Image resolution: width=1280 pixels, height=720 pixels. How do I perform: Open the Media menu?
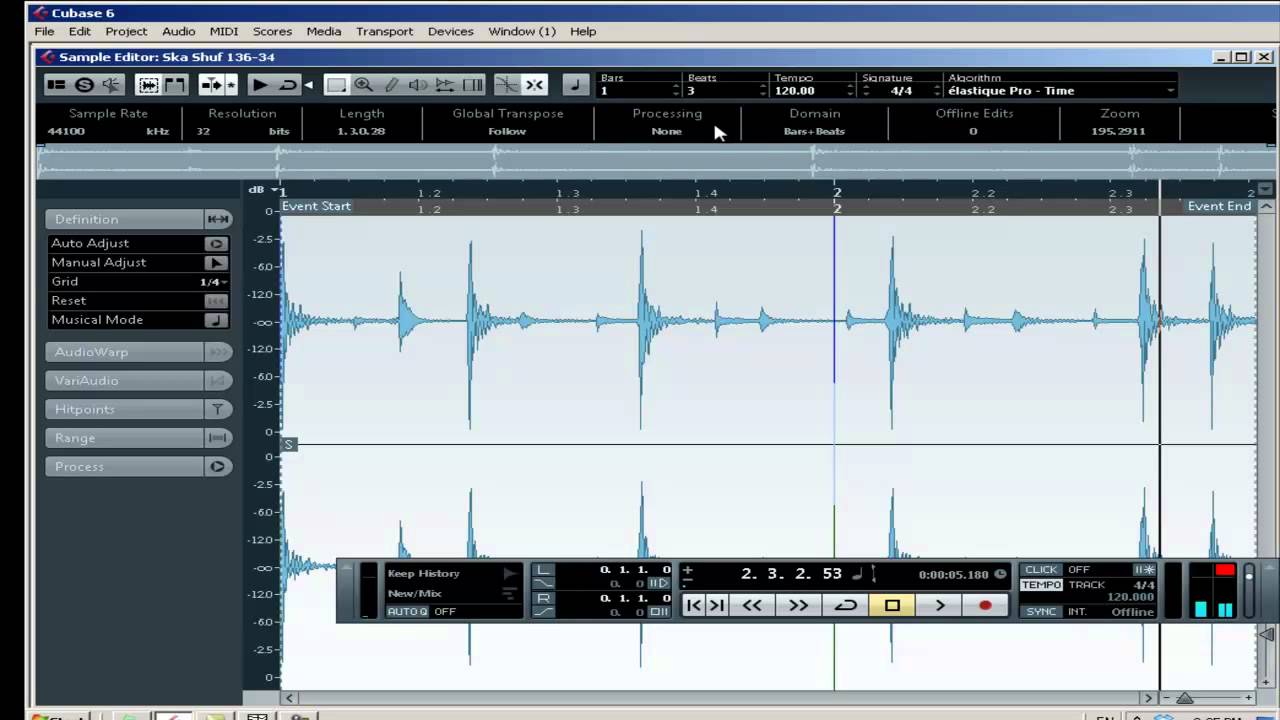323,31
